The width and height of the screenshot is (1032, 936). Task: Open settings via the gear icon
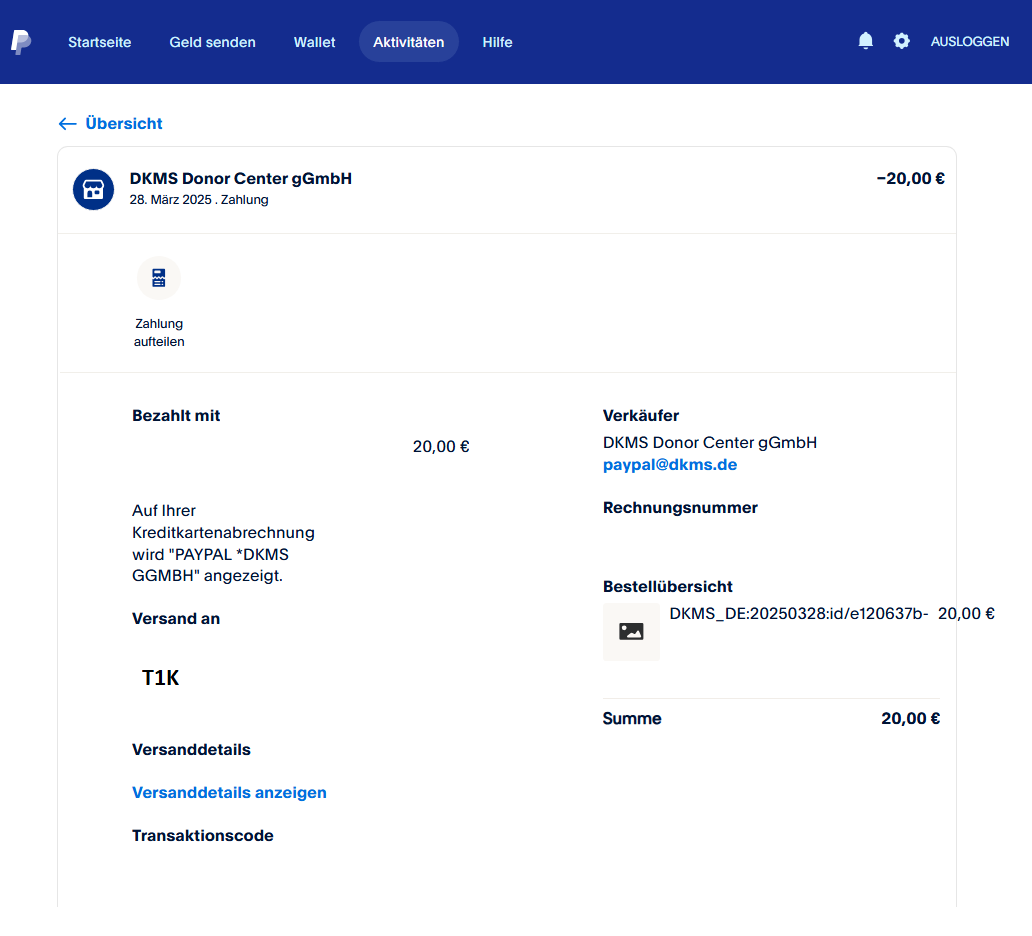coord(902,41)
